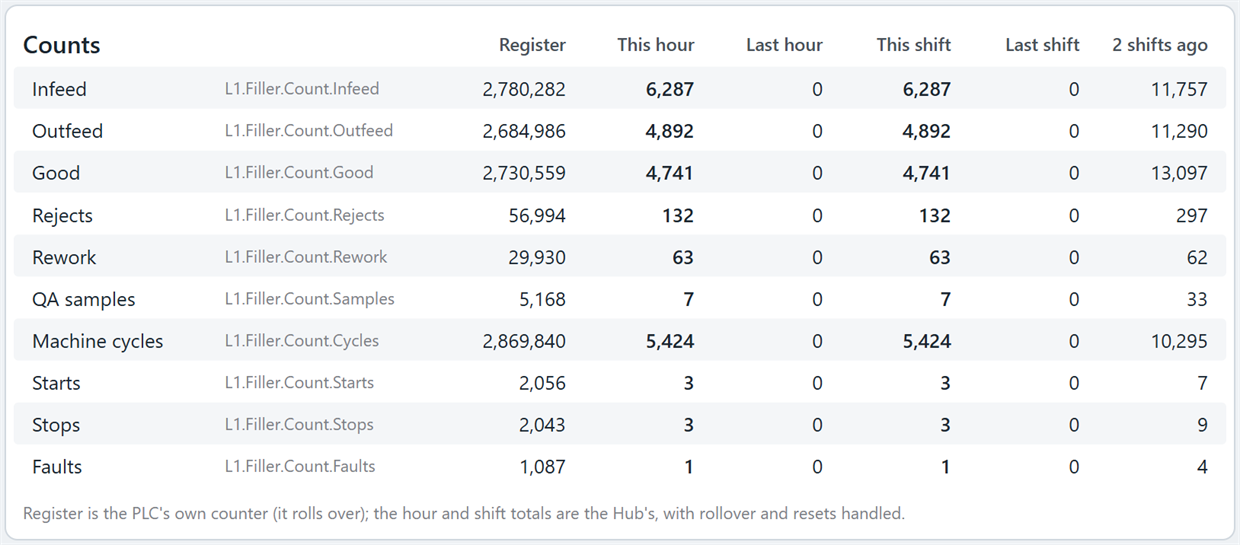Click the Last shift column header

(x=1042, y=45)
